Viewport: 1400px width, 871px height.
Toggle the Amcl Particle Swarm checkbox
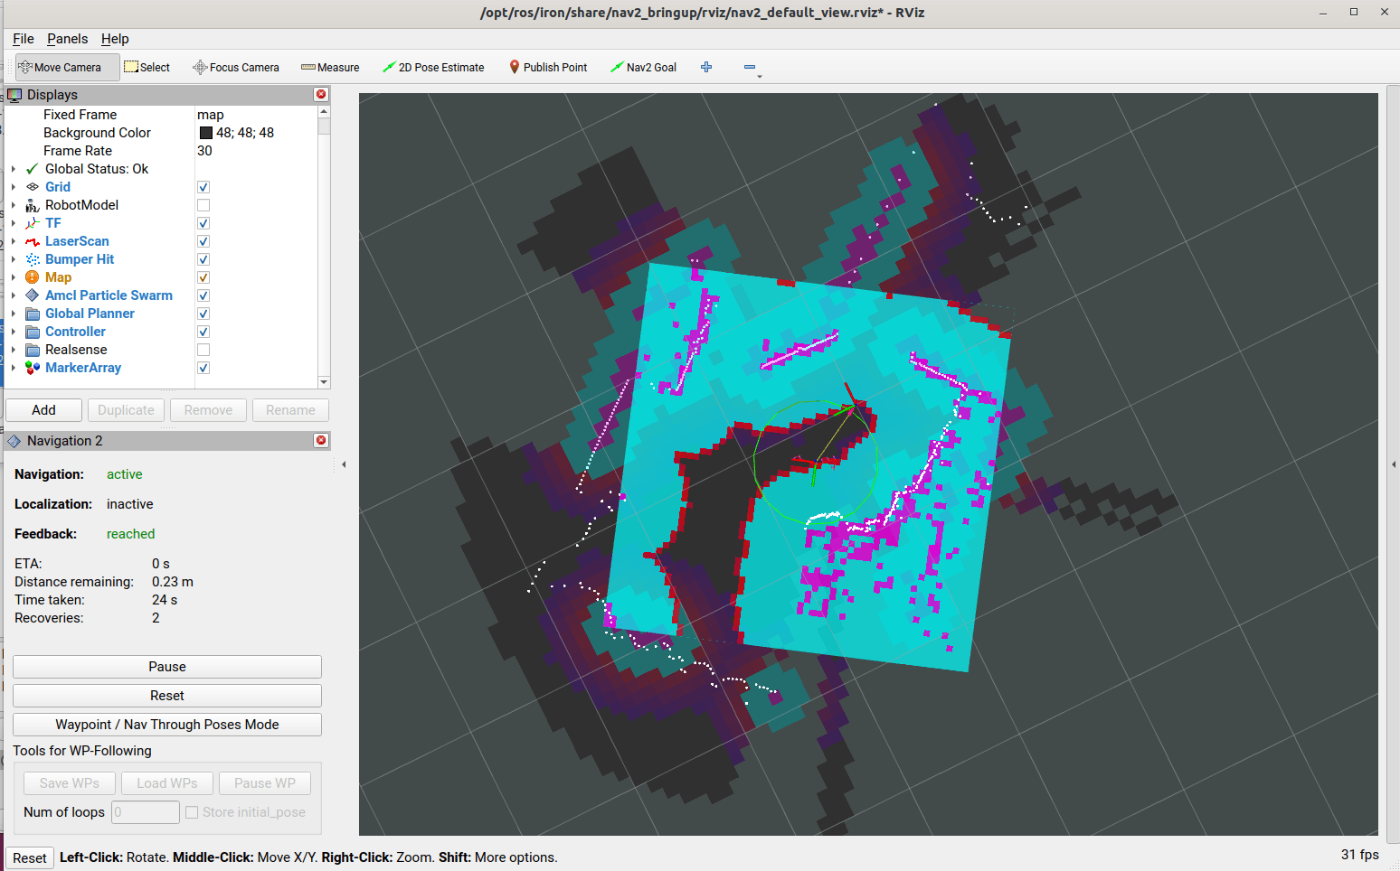(x=203, y=295)
